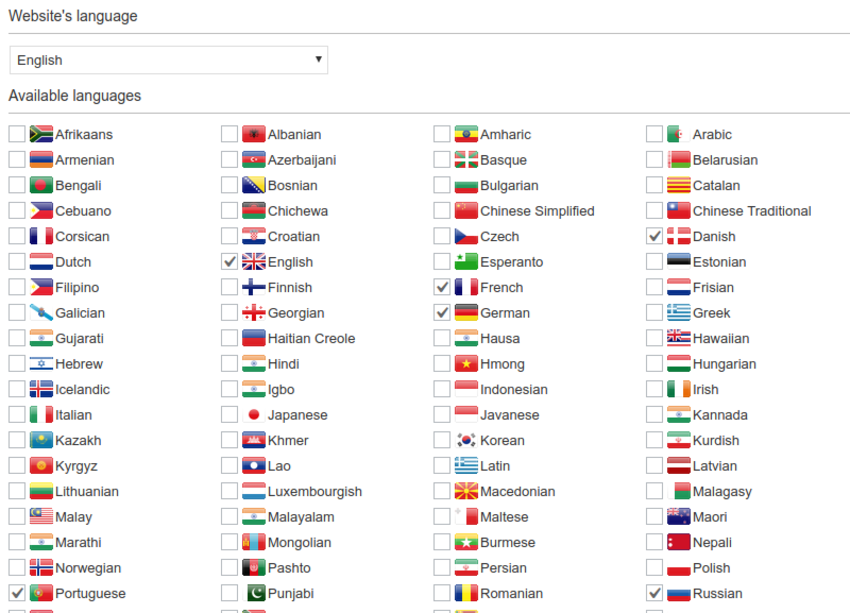Click the Malagasy label
The height and width of the screenshot is (613, 850).
pos(722,492)
